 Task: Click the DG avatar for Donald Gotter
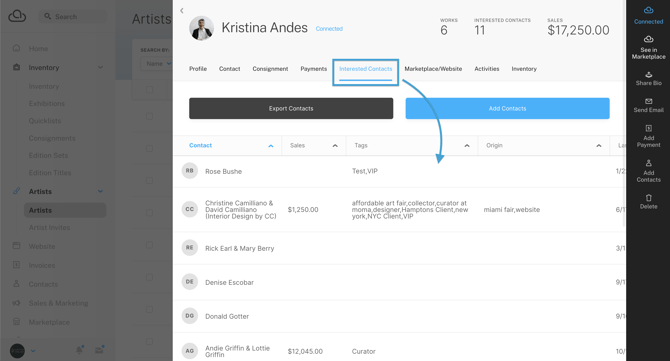pyautogui.click(x=189, y=316)
